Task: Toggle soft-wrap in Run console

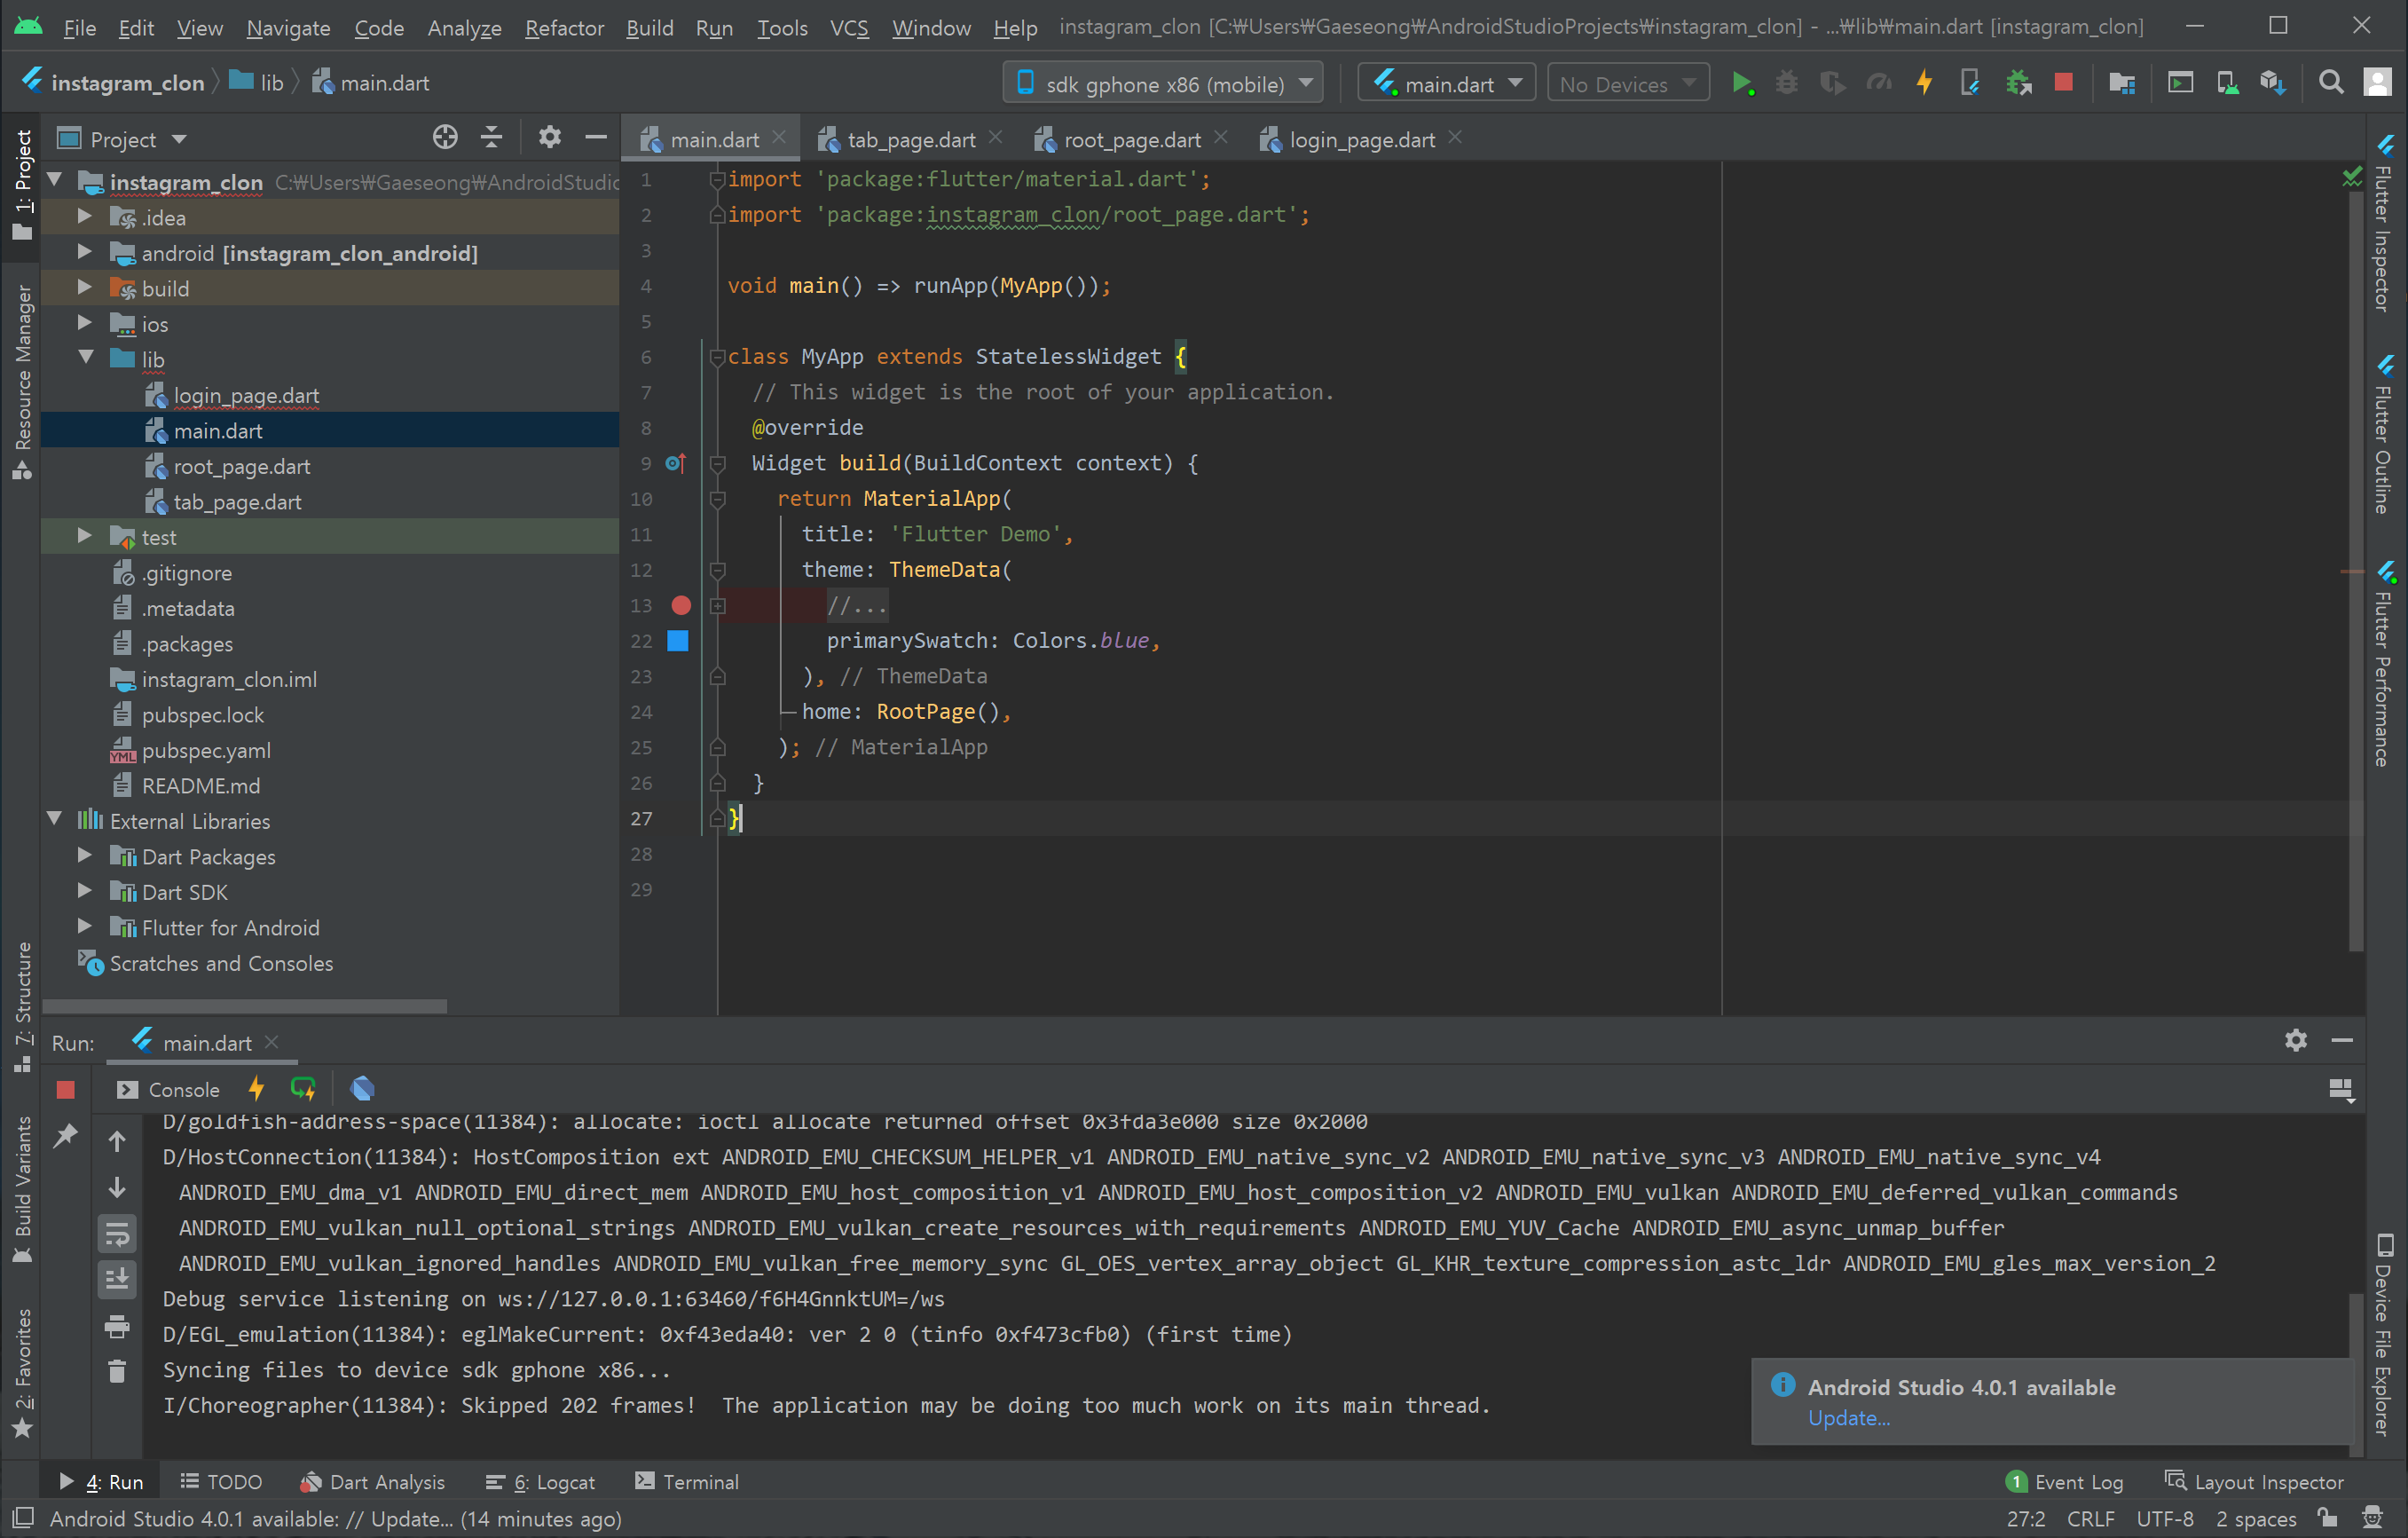Action: point(117,1234)
